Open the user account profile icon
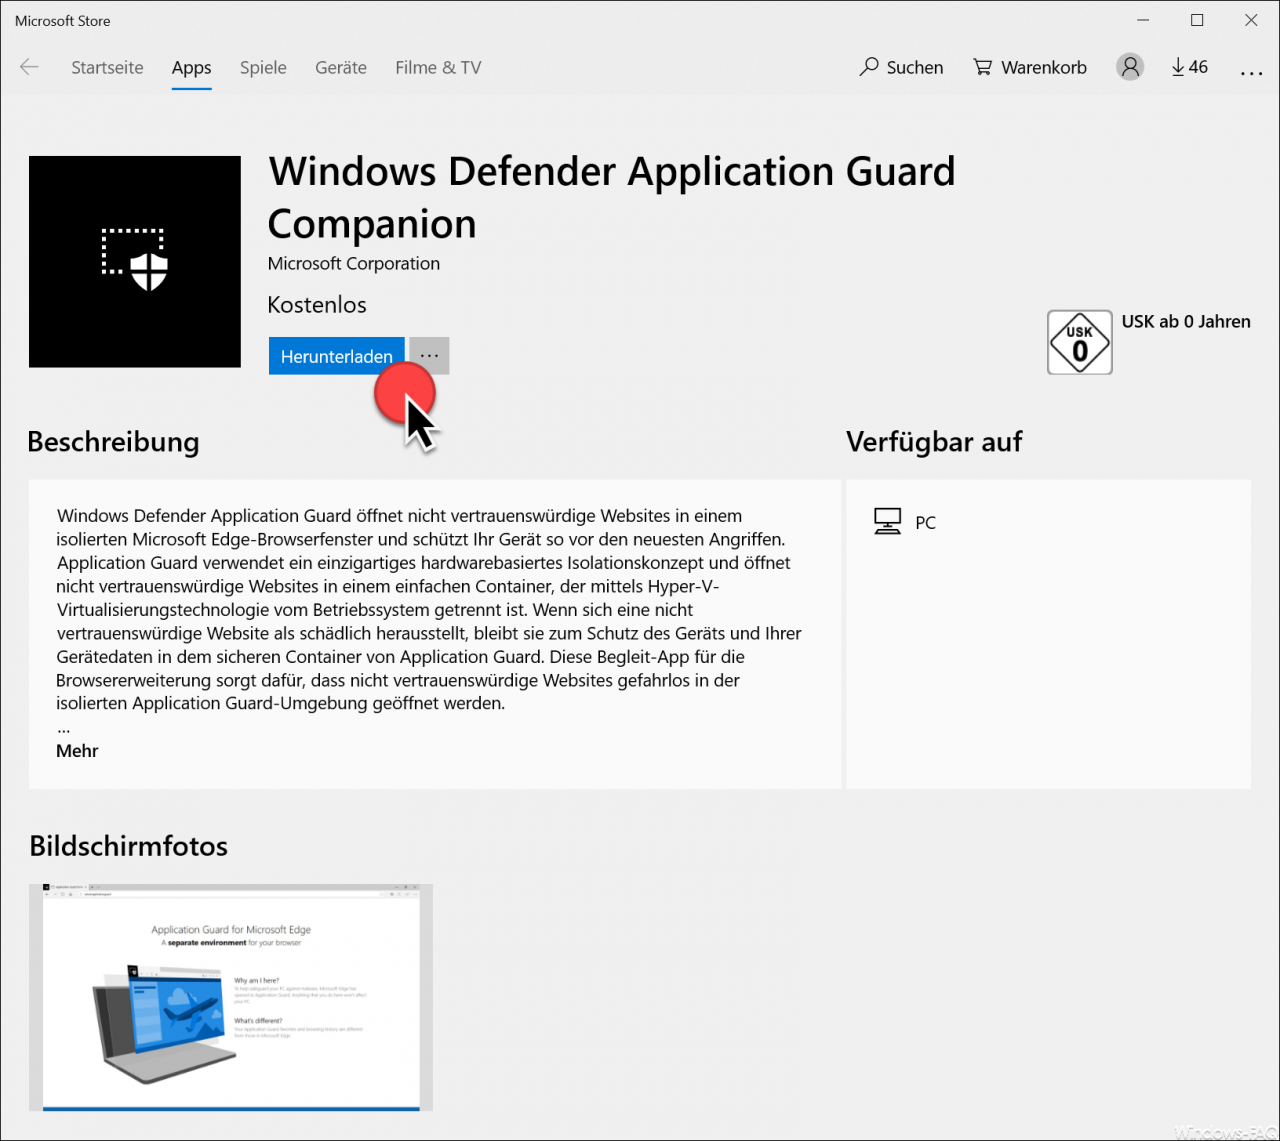Image resolution: width=1280 pixels, height=1141 pixels. point(1130,67)
